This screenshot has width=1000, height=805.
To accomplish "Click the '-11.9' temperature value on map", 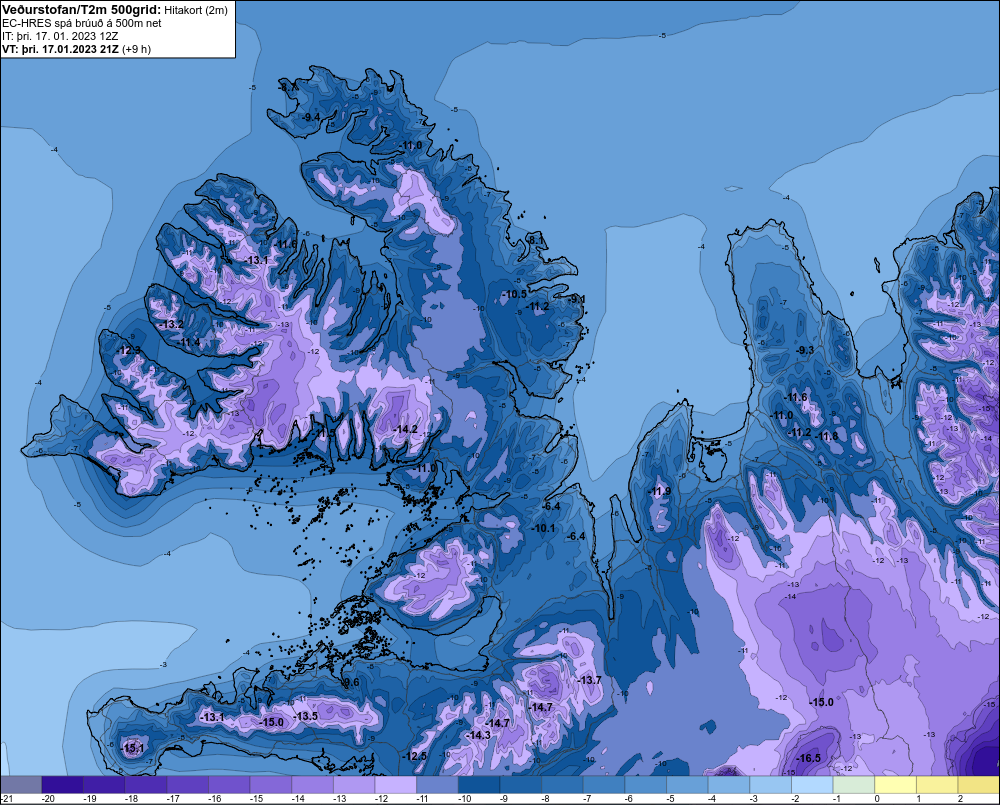I will coord(659,491).
